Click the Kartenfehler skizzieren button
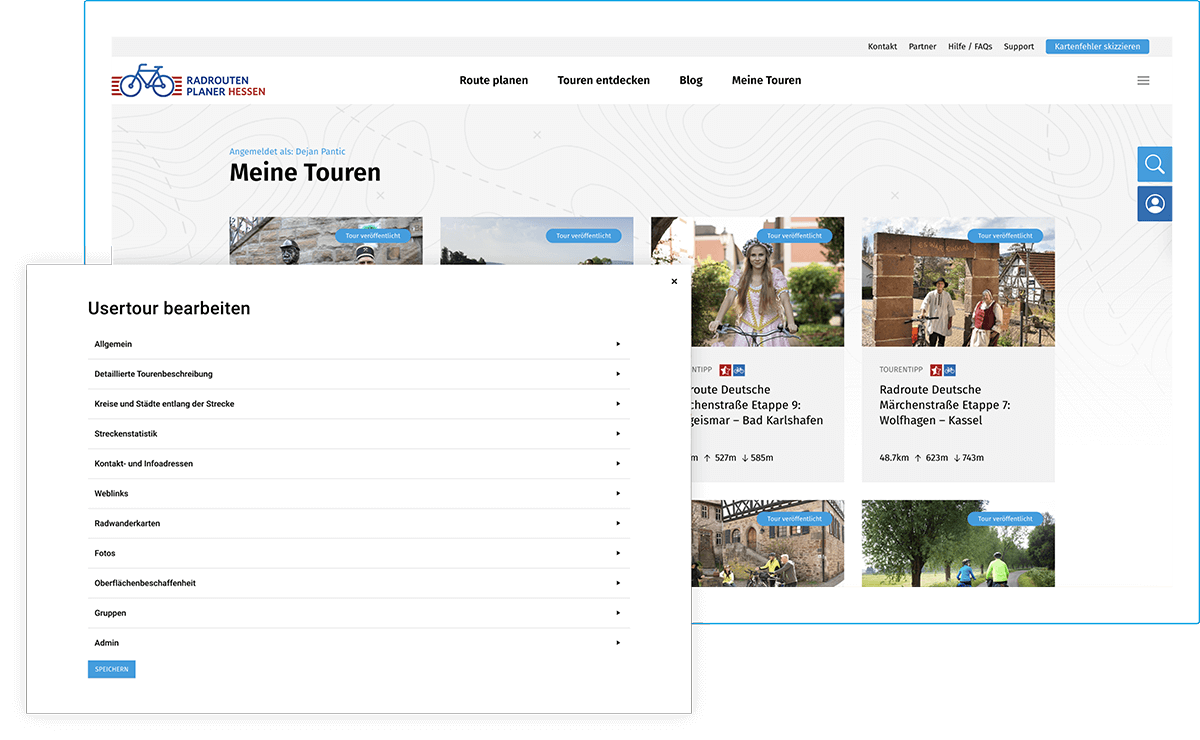This screenshot has width=1200, height=740. pos(1097,47)
